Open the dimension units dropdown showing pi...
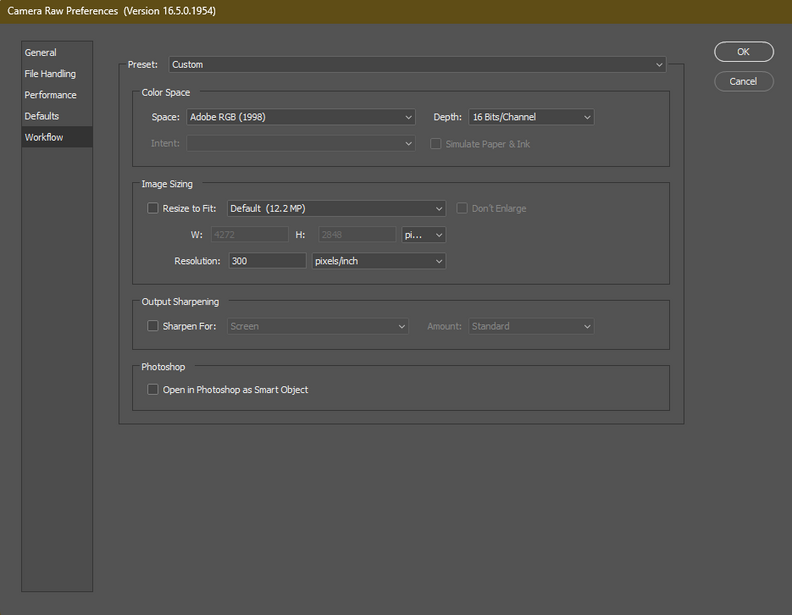 pos(423,235)
